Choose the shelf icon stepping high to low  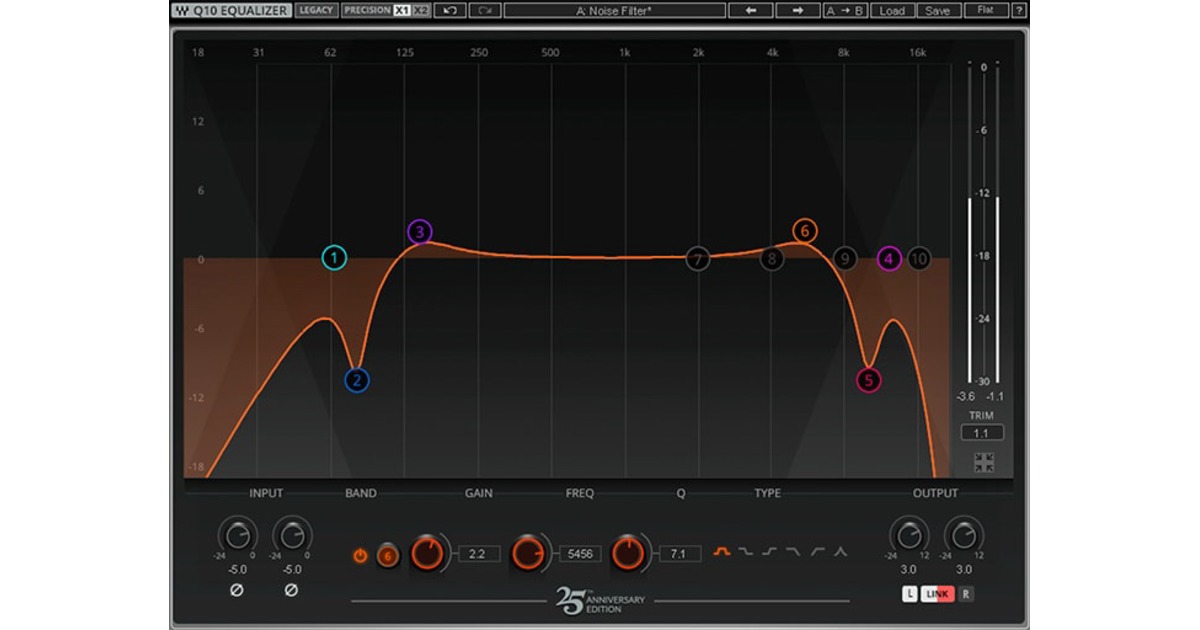(746, 551)
